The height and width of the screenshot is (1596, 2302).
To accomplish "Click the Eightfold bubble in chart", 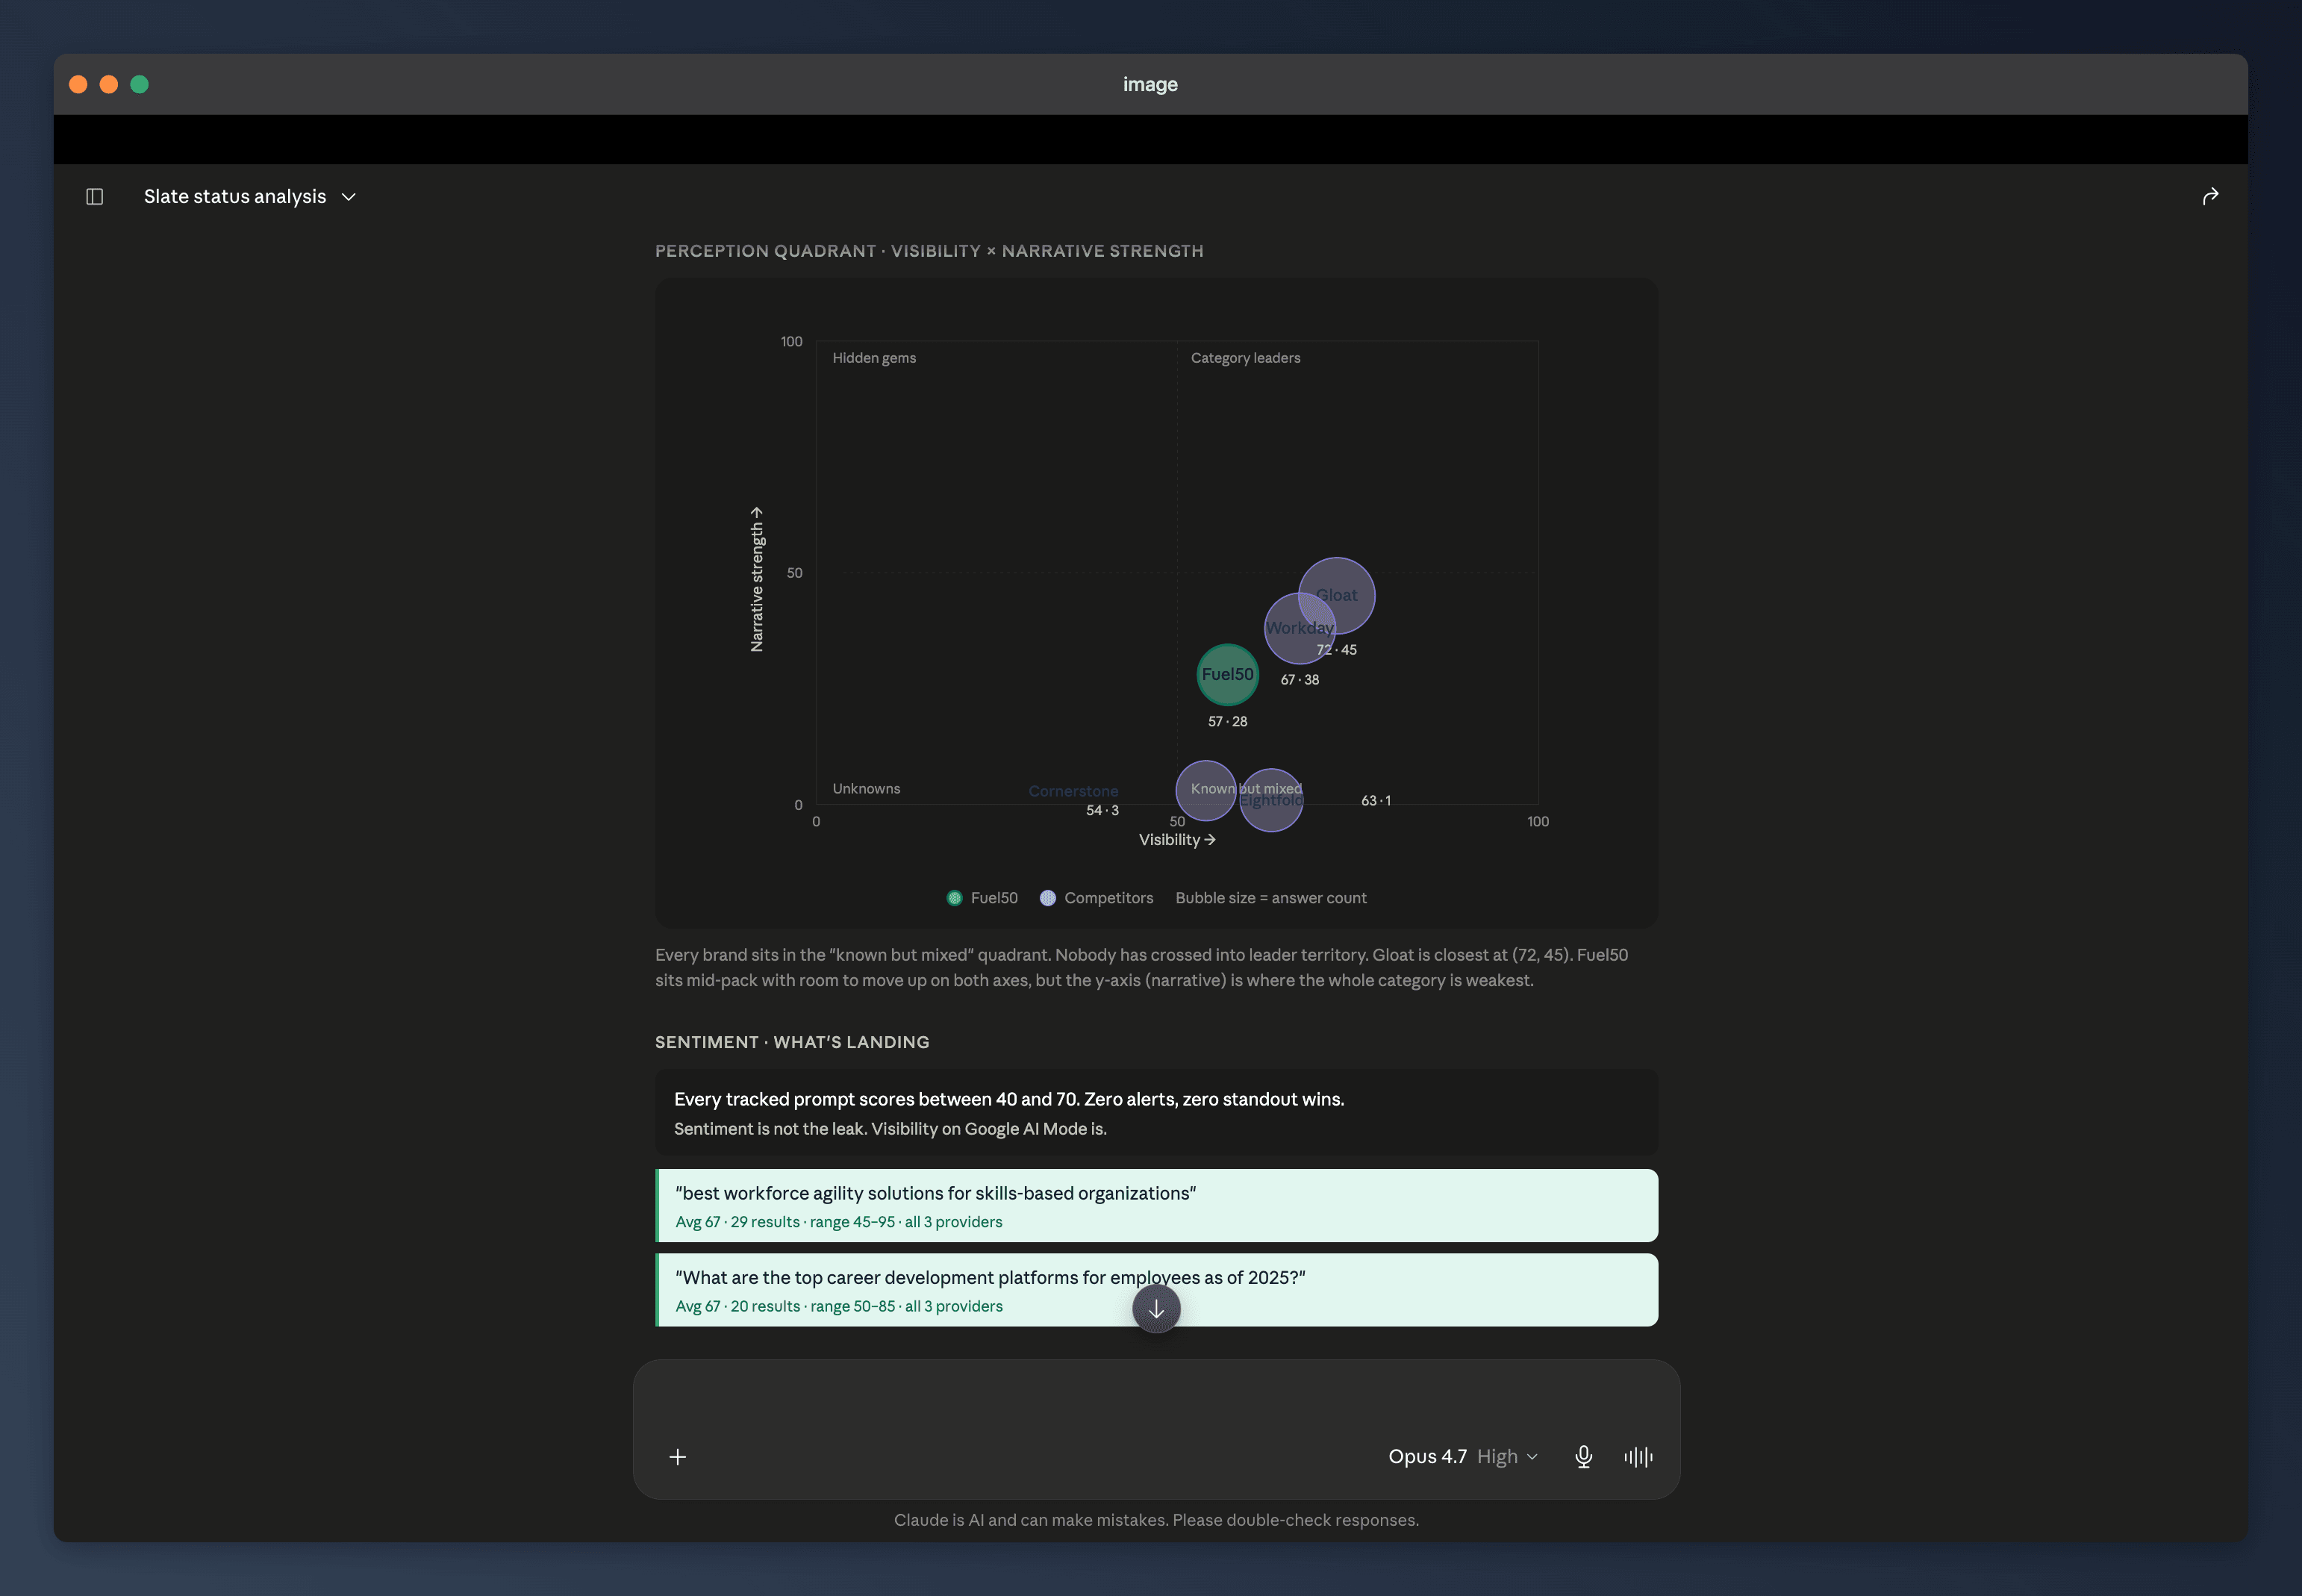I will (x=1271, y=800).
